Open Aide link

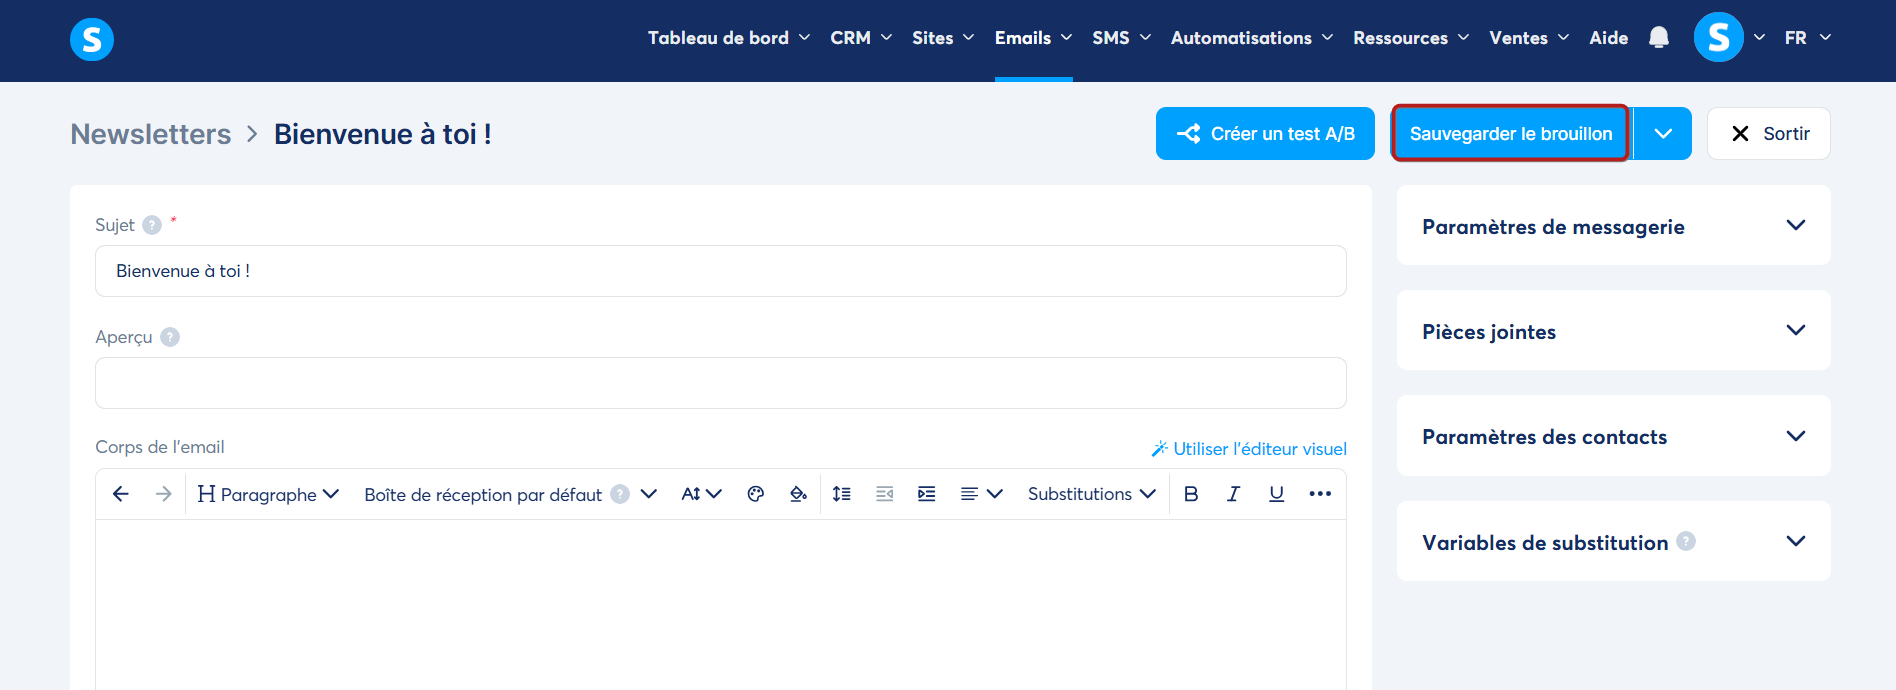coord(1608,38)
